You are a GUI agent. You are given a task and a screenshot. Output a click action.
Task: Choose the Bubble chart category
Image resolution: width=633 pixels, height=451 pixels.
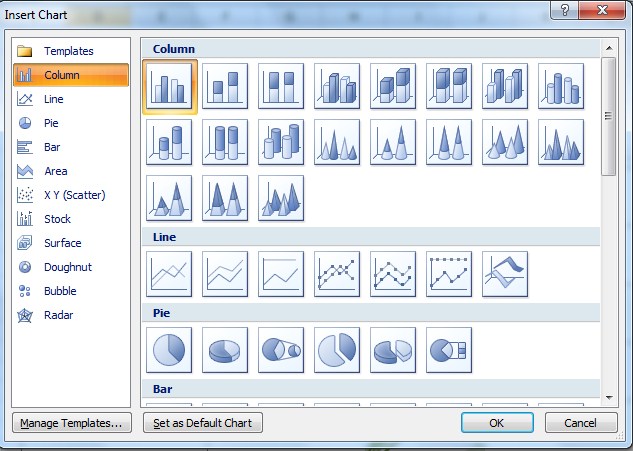tap(71, 291)
